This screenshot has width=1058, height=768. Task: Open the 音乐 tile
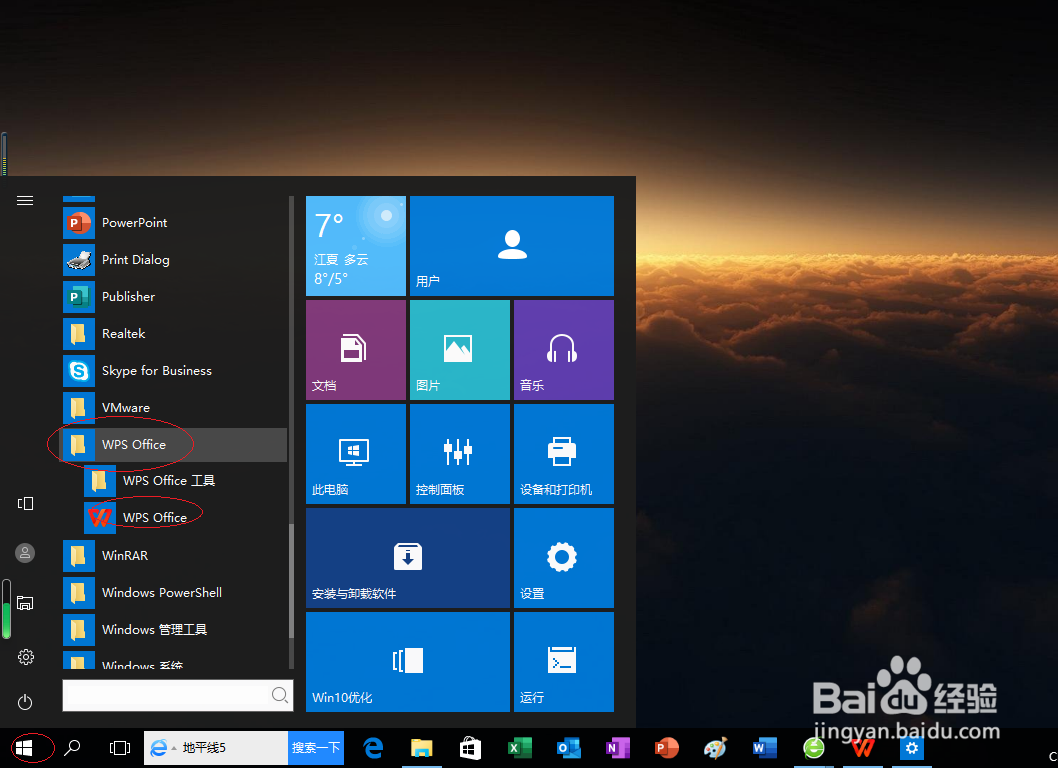(564, 350)
